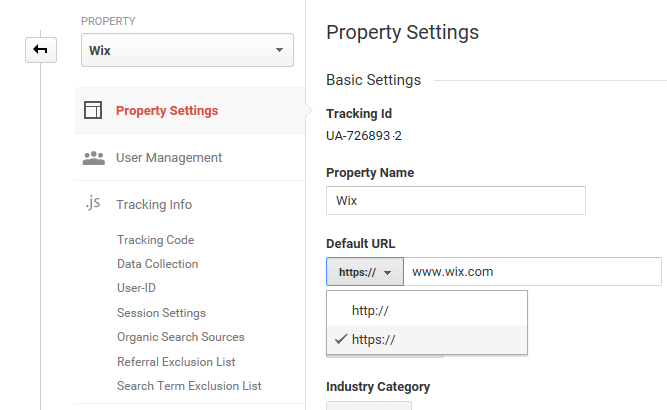Open Search Term Exclusion List
Screen dimensions: 667x410
click(189, 386)
